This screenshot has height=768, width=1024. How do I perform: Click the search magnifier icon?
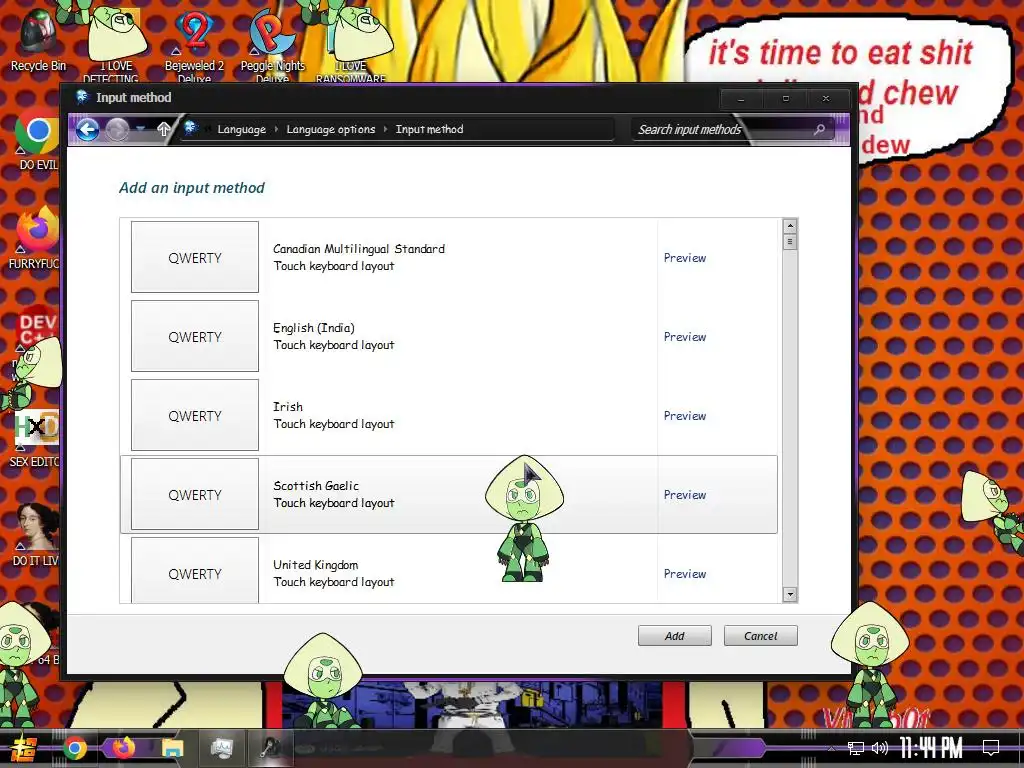pyautogui.click(x=819, y=129)
